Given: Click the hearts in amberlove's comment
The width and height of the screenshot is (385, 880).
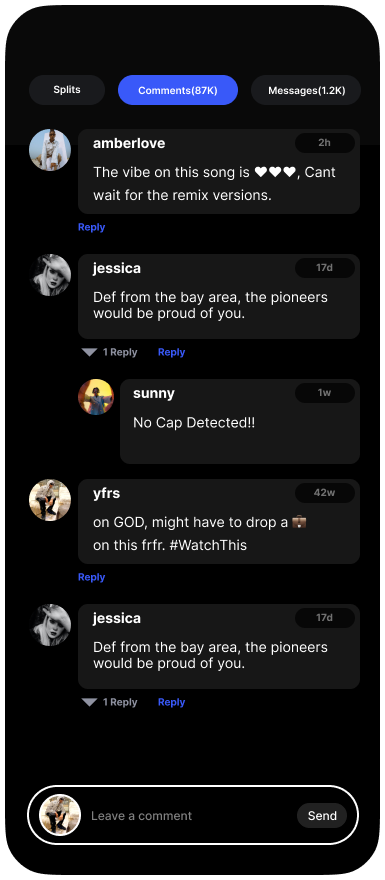Looking at the screenshot, I should [x=275, y=172].
